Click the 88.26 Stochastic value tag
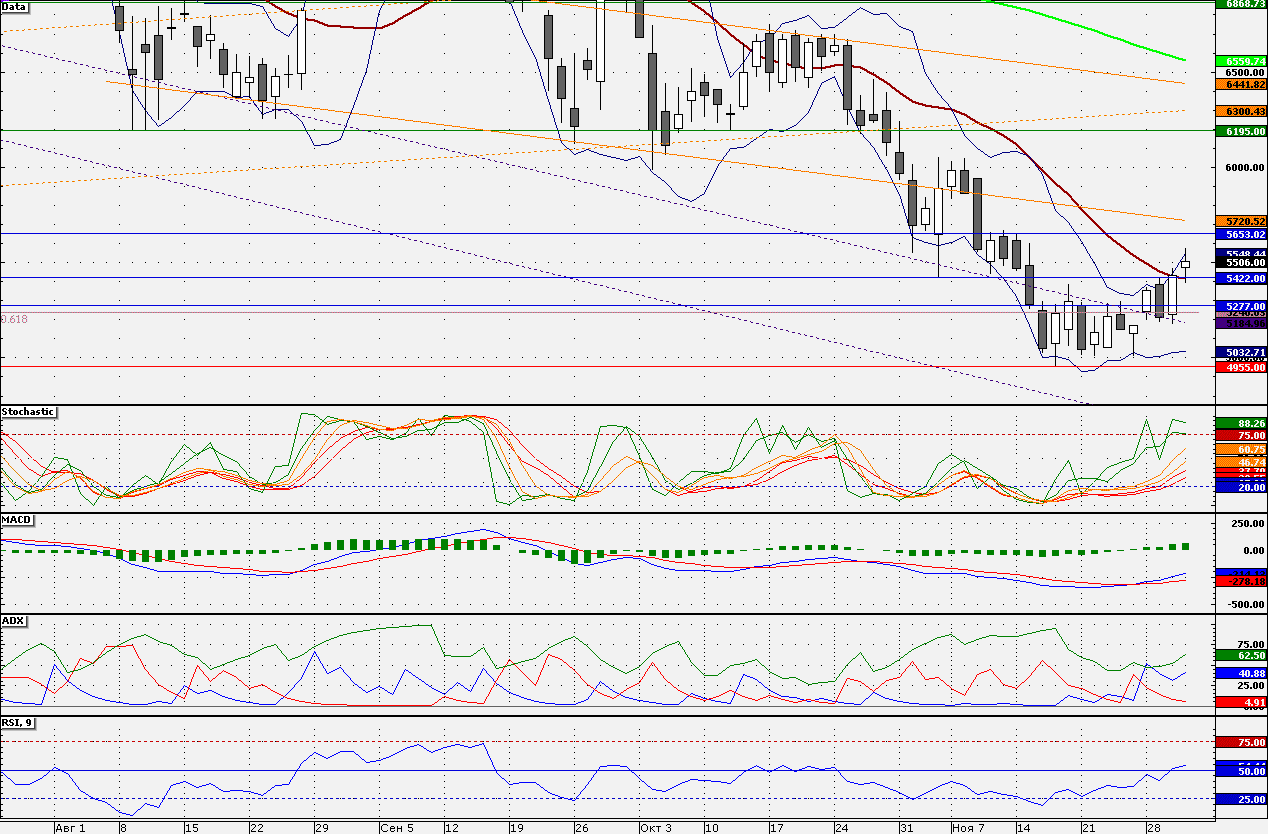The image size is (1268, 834). tap(1240, 423)
